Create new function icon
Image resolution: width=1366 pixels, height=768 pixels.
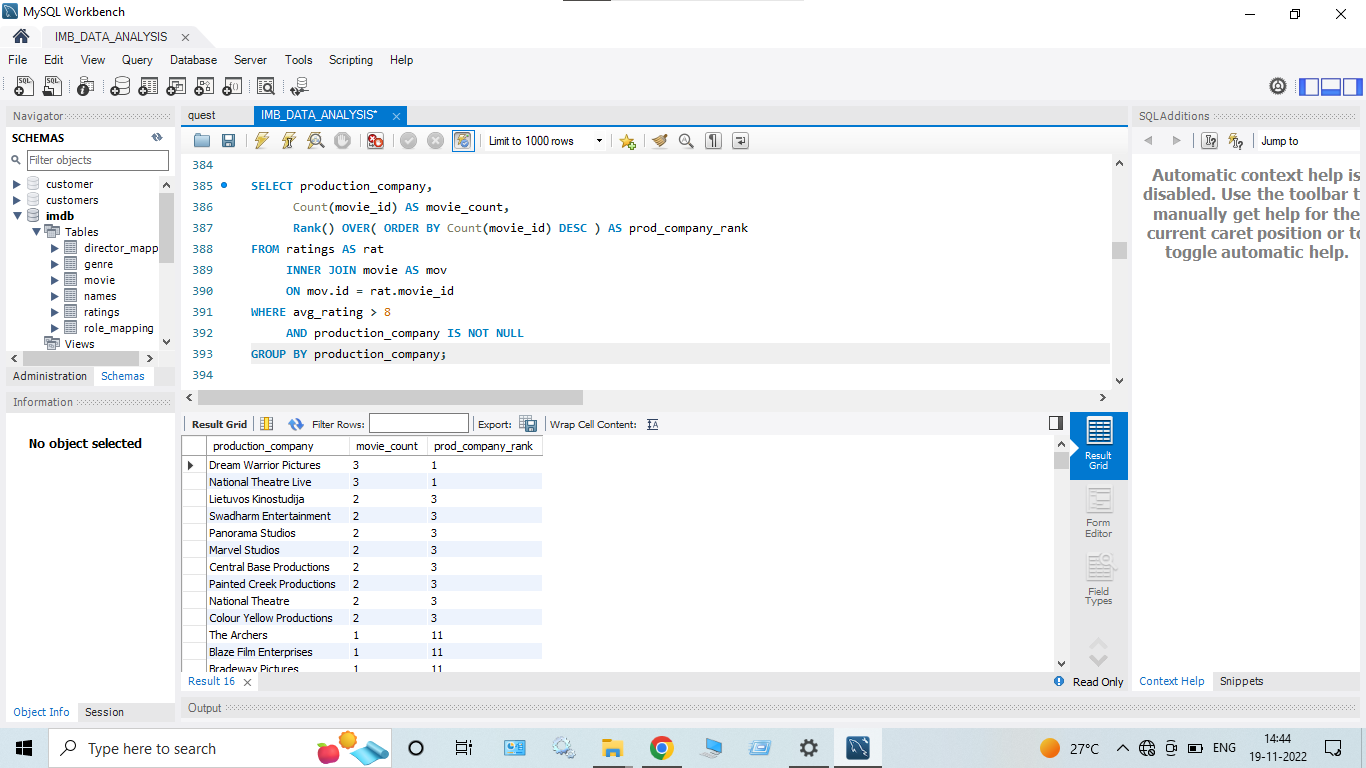tap(234, 87)
